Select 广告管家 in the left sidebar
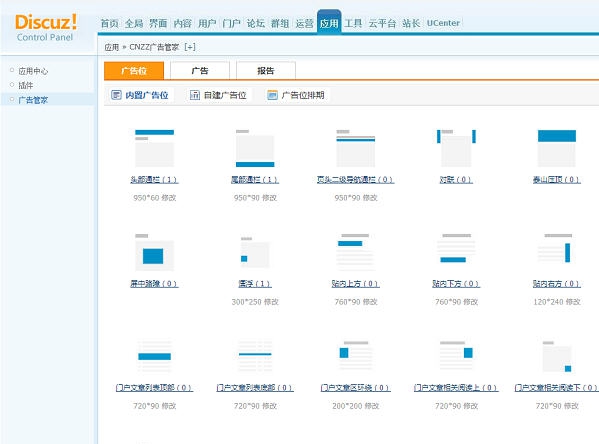 point(33,100)
